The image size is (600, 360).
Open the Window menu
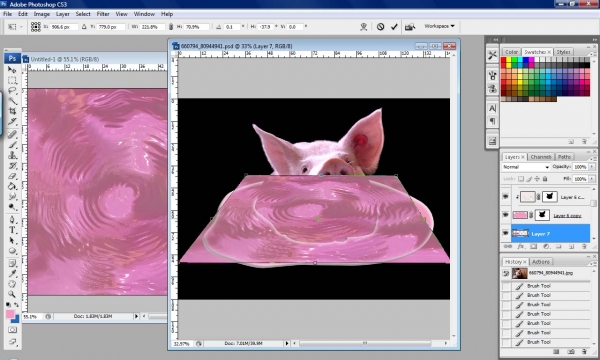(x=144, y=14)
